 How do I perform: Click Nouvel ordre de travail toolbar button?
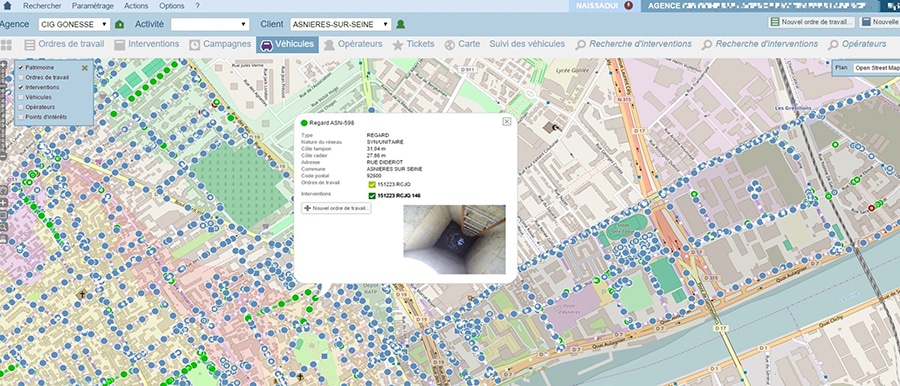(812, 22)
